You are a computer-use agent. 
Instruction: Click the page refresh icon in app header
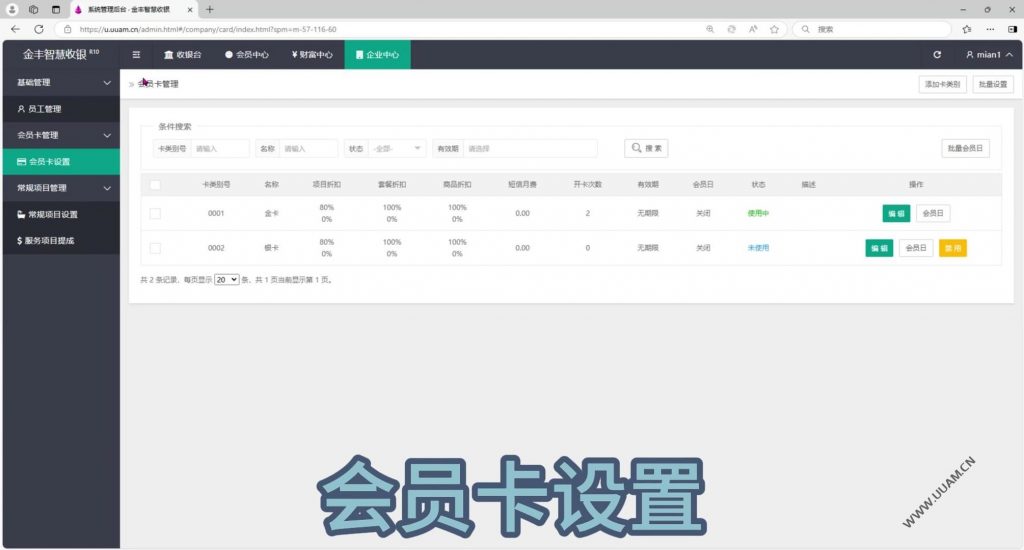coord(937,55)
